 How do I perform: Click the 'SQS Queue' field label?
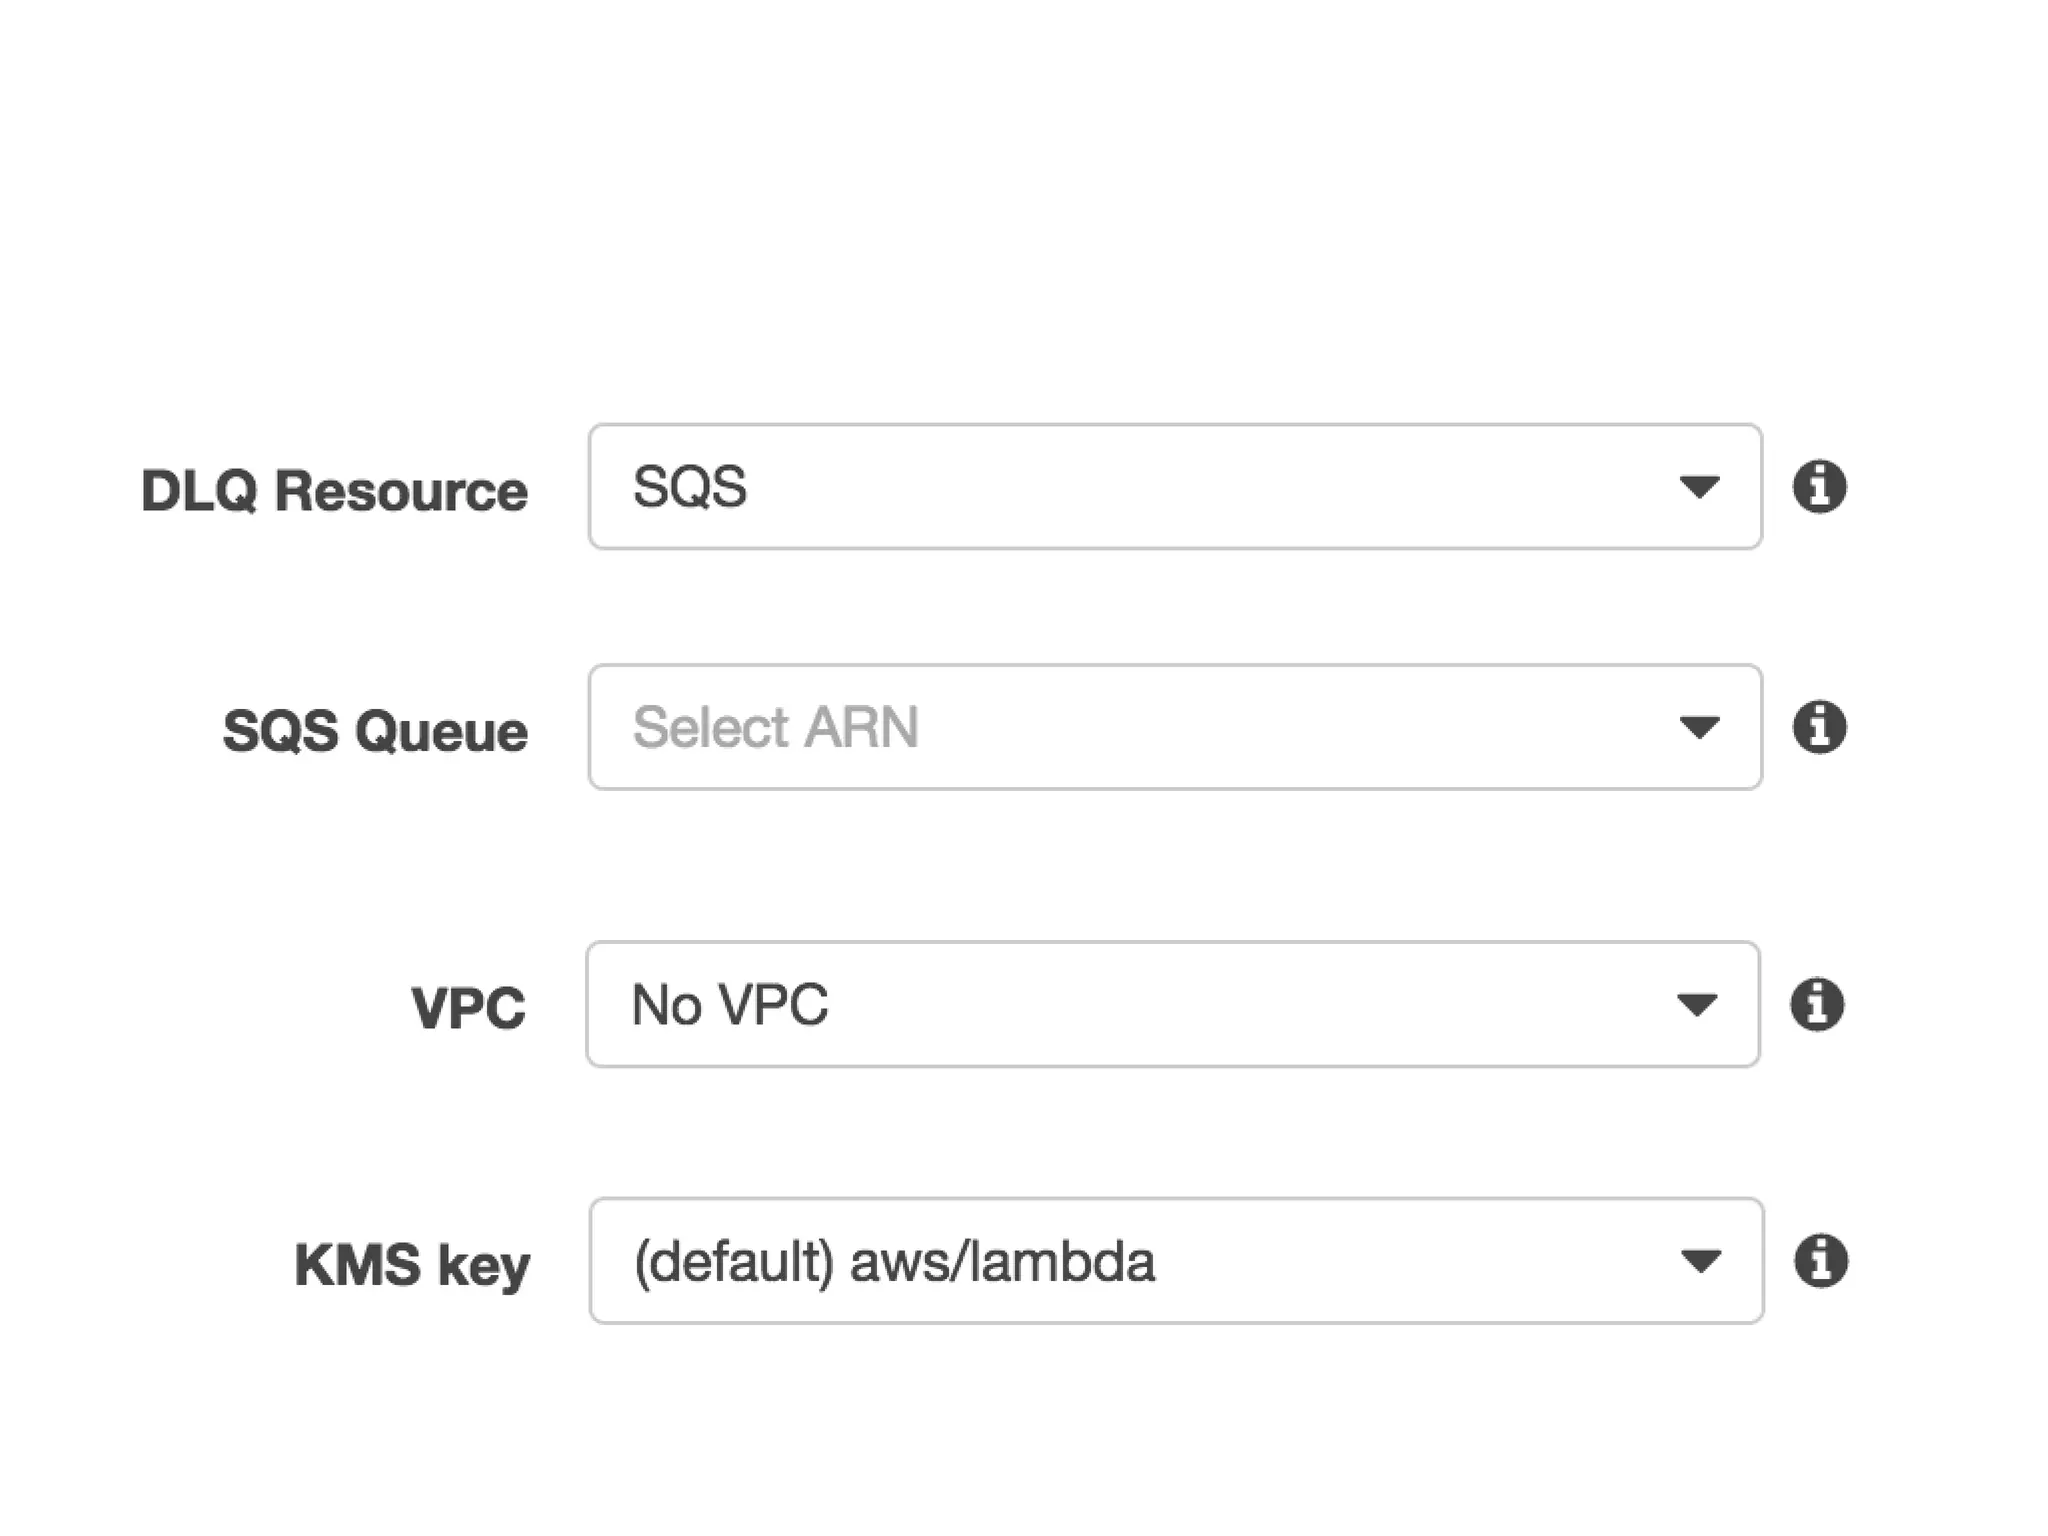375,731
